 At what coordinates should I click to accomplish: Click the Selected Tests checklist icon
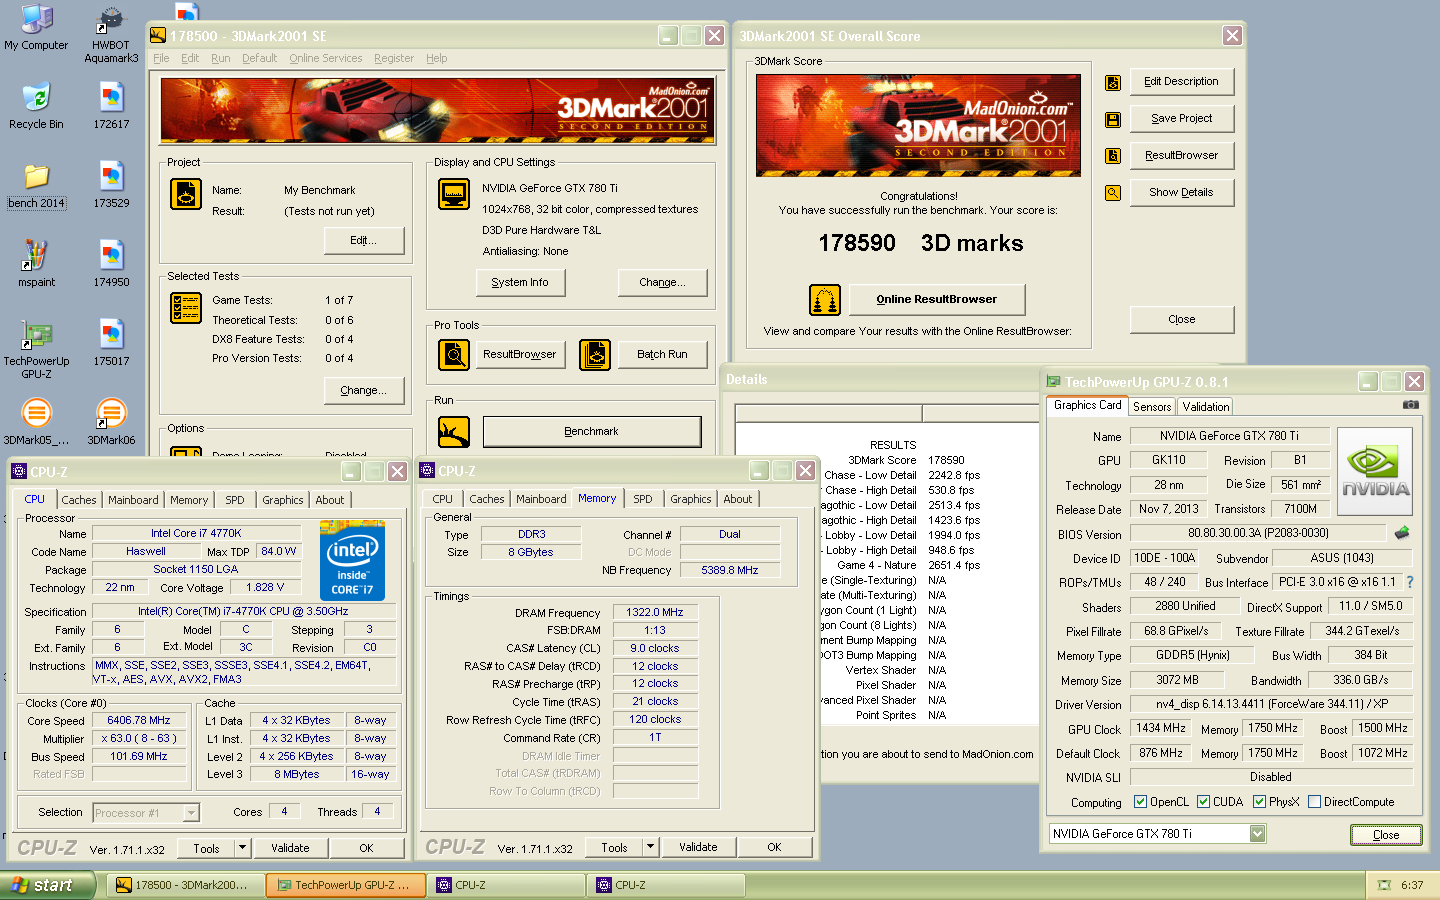[x=186, y=308]
